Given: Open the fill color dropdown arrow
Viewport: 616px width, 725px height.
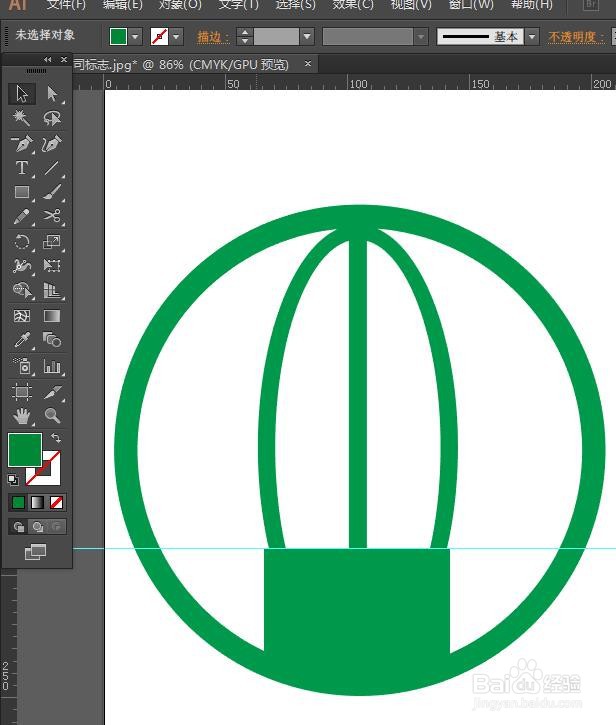Looking at the screenshot, I should [135, 37].
